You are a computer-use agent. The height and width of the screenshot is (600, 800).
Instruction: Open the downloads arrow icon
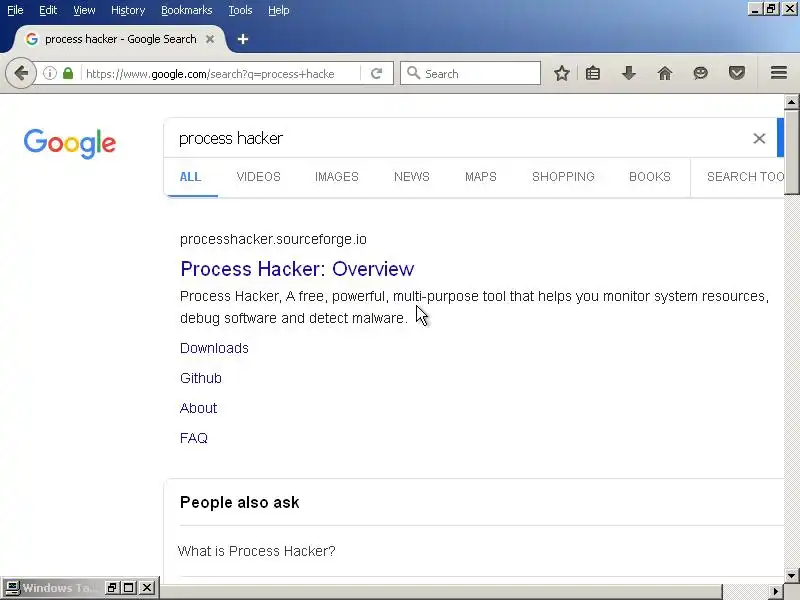[629, 73]
